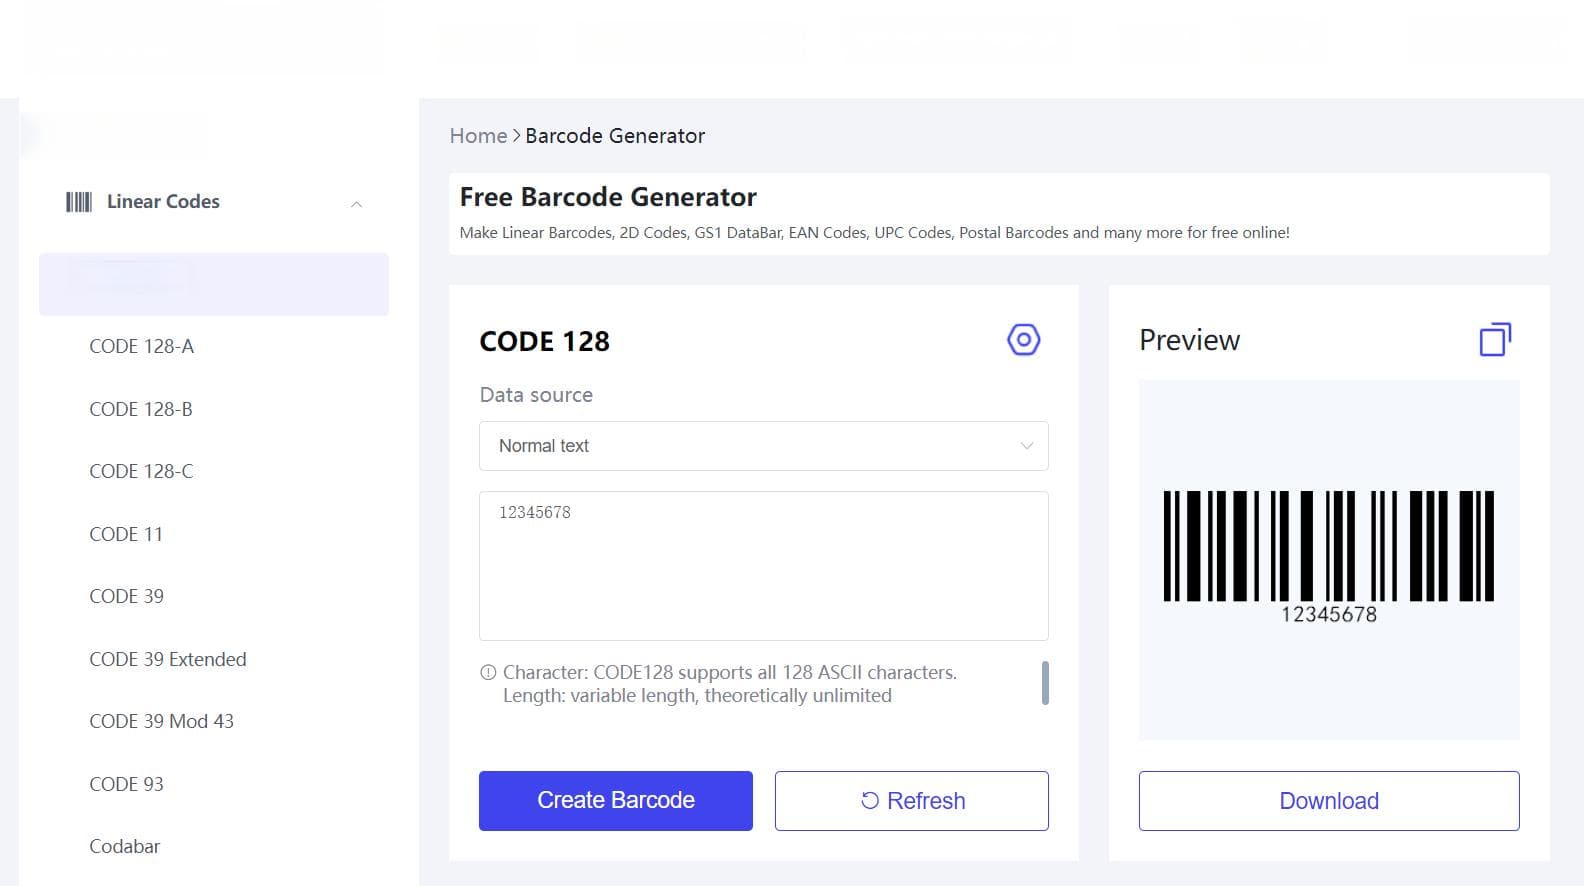Click the Download button
The image size is (1584, 886).
pyautogui.click(x=1328, y=801)
